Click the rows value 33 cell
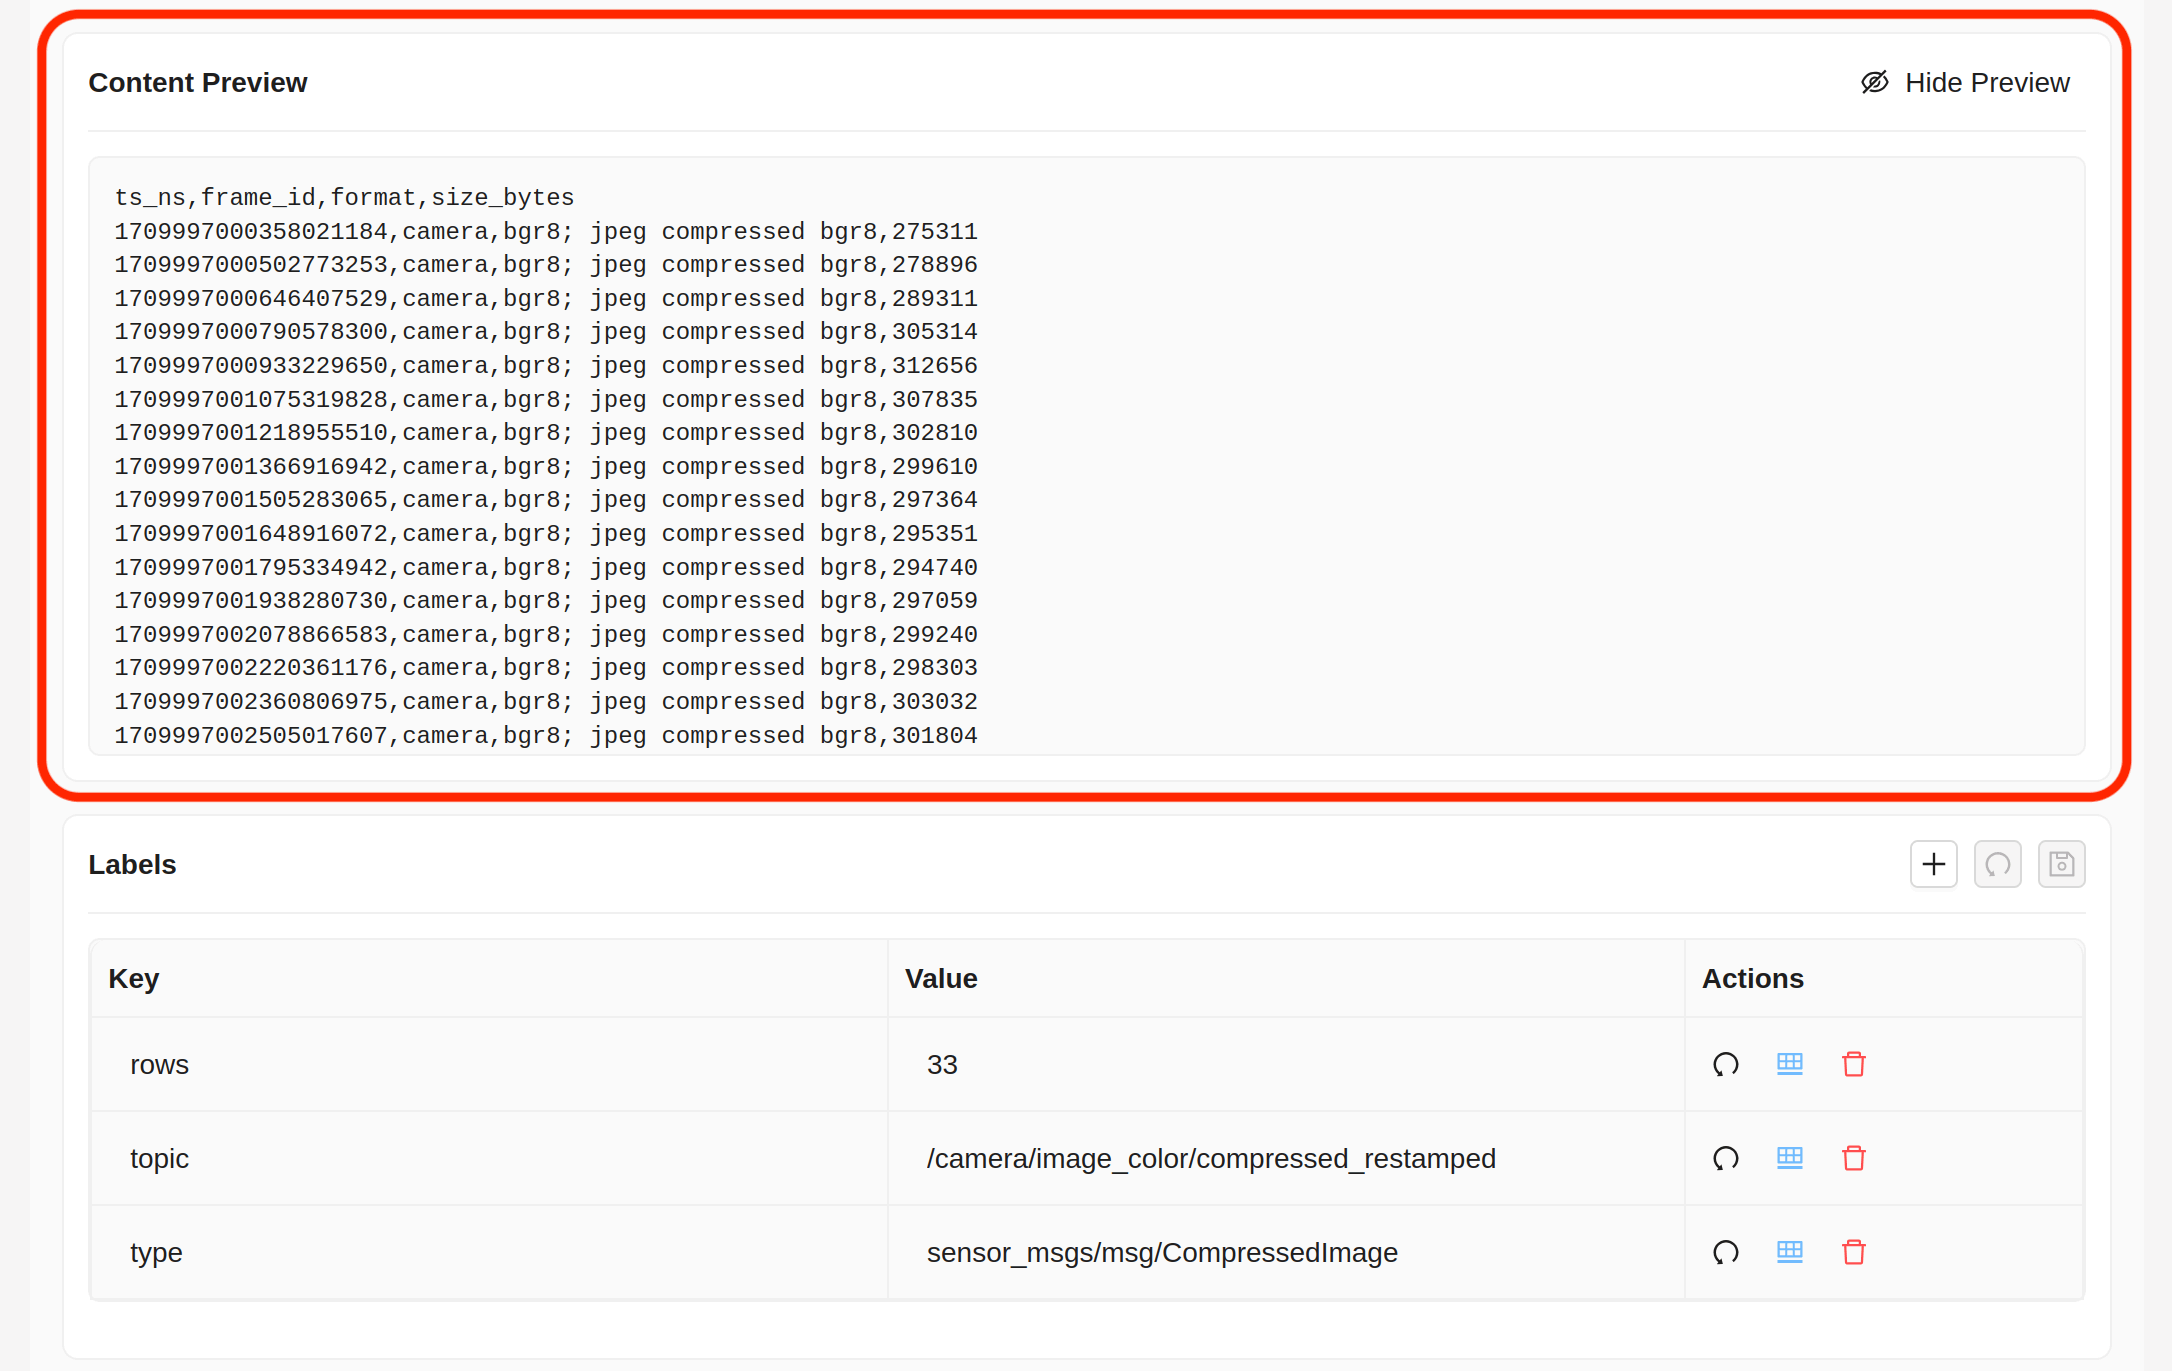 942,1064
